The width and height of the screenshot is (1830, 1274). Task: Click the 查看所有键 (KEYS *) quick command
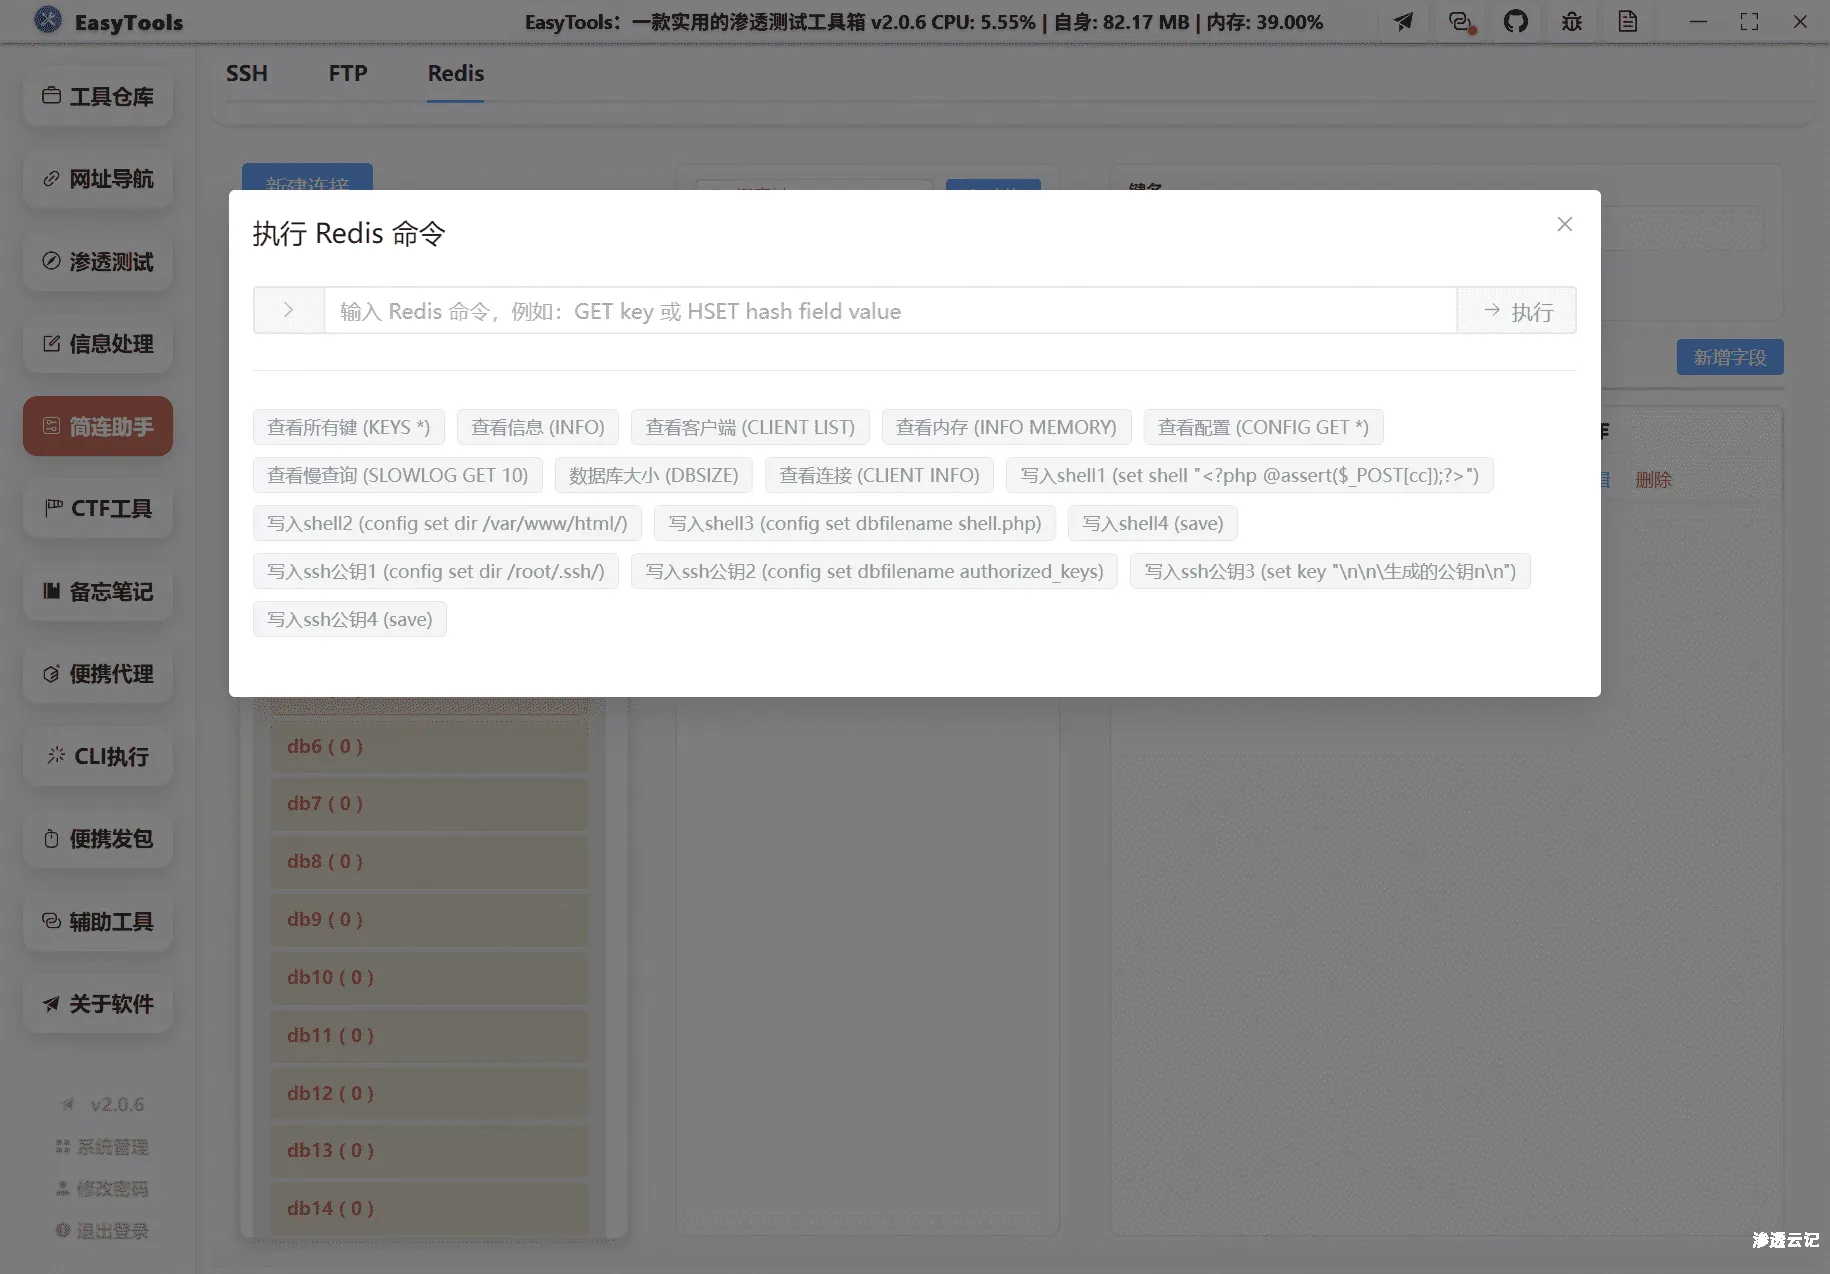click(349, 427)
